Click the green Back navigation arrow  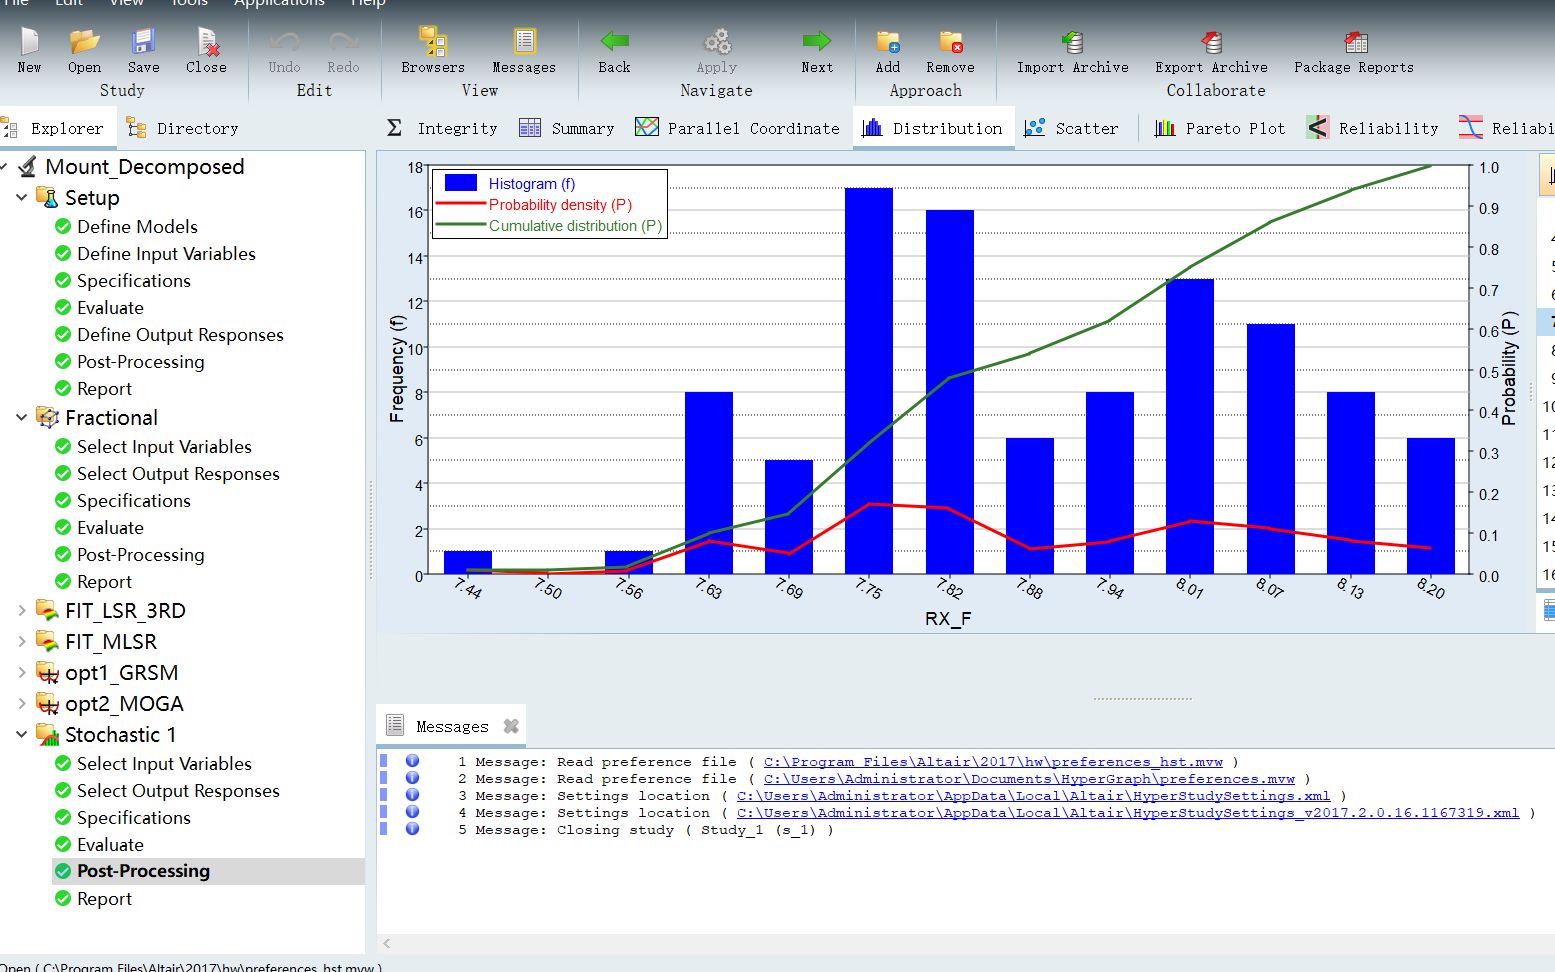[614, 41]
